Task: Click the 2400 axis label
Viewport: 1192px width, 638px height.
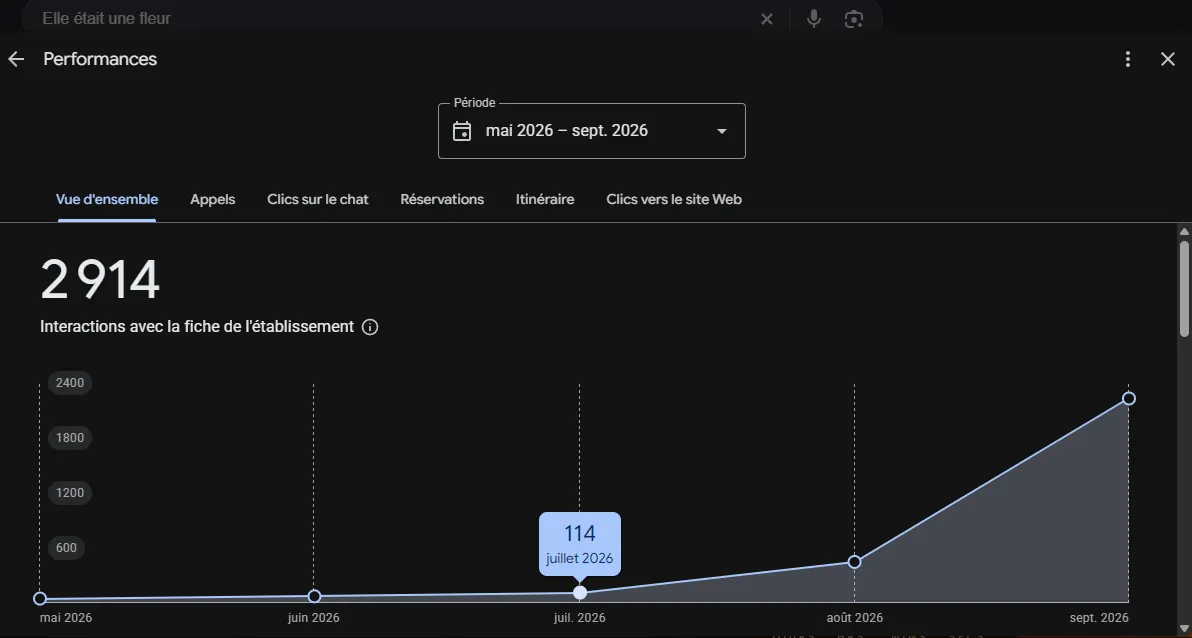Action: pos(70,382)
